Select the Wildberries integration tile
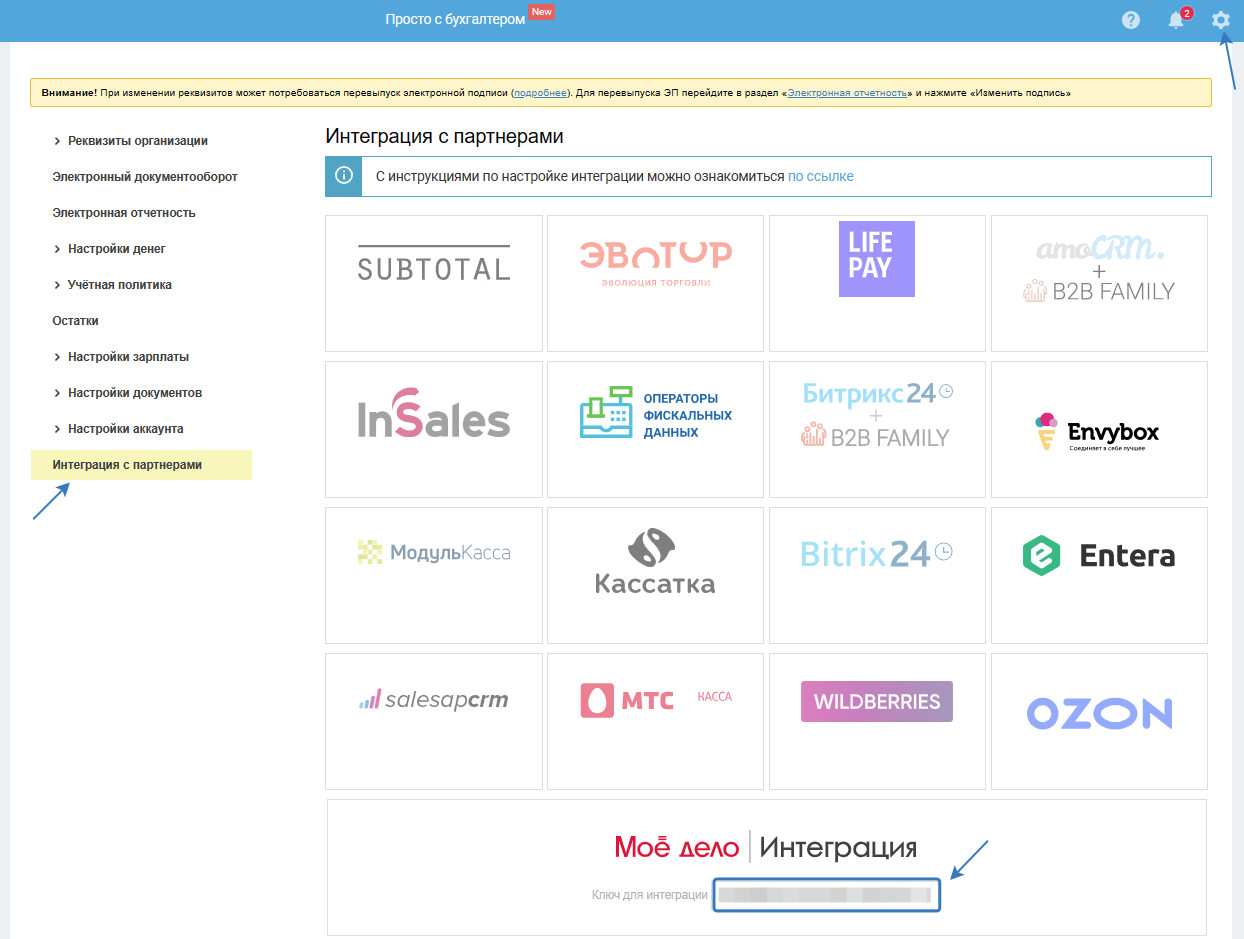Image resolution: width=1244 pixels, height=939 pixels. coord(877,721)
